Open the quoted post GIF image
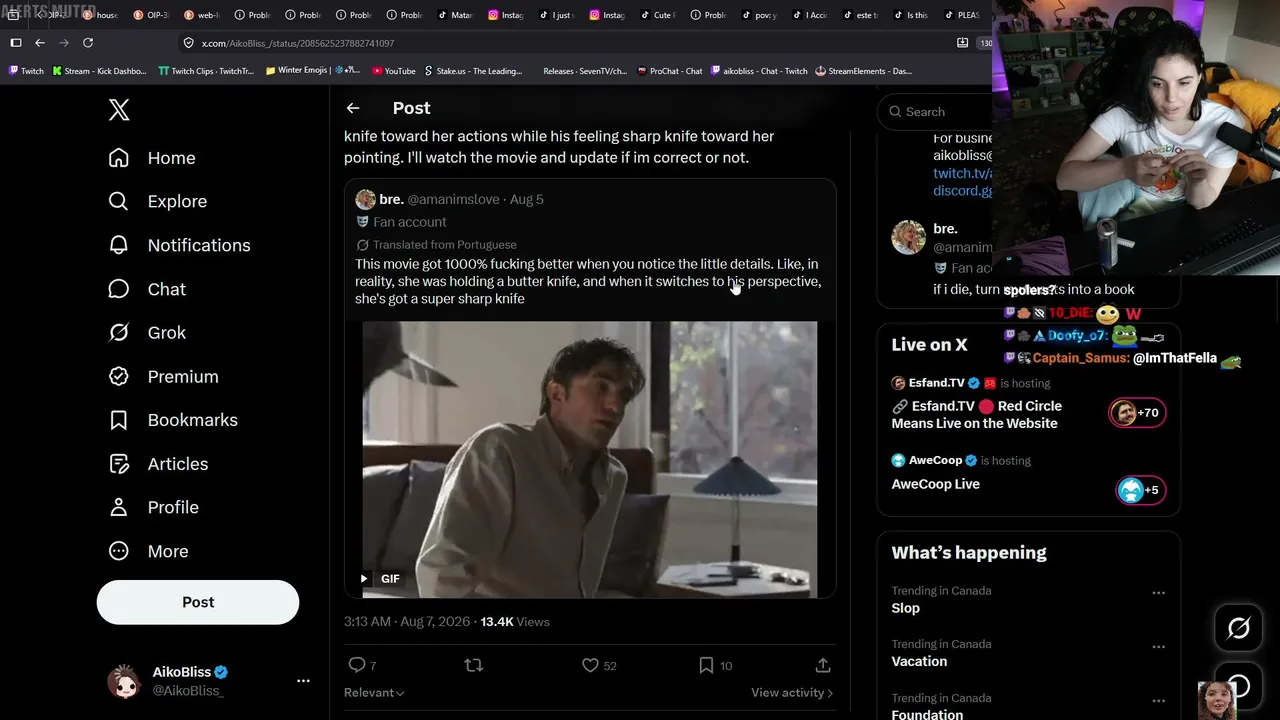1280x720 pixels. 590,459
